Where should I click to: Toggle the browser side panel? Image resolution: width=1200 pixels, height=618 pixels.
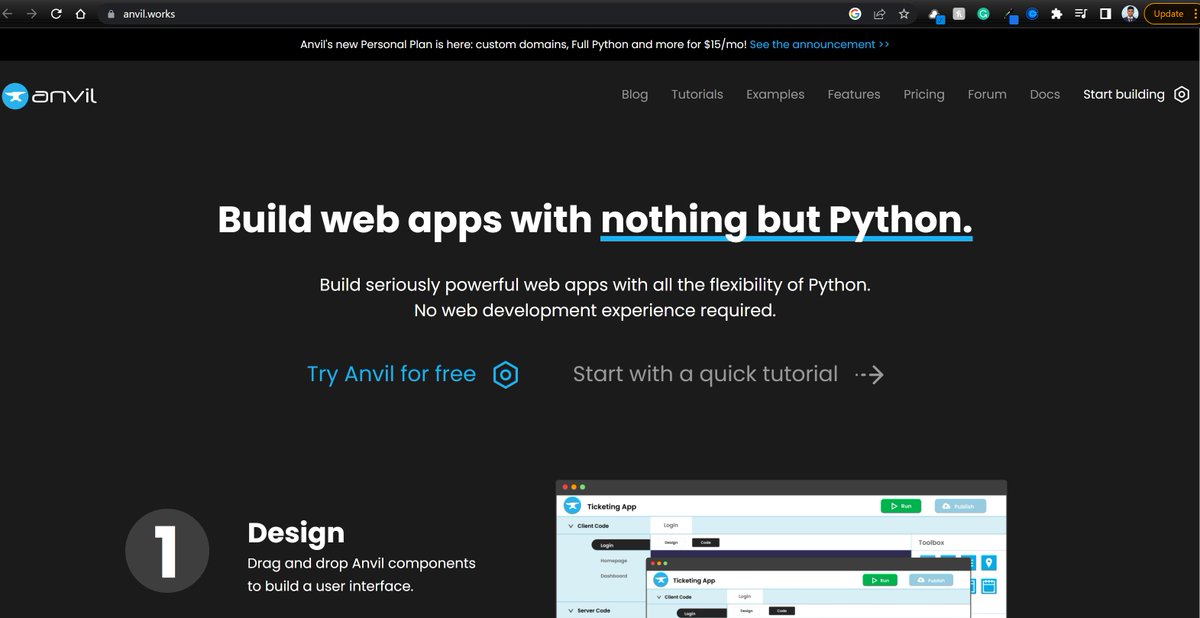1106,14
